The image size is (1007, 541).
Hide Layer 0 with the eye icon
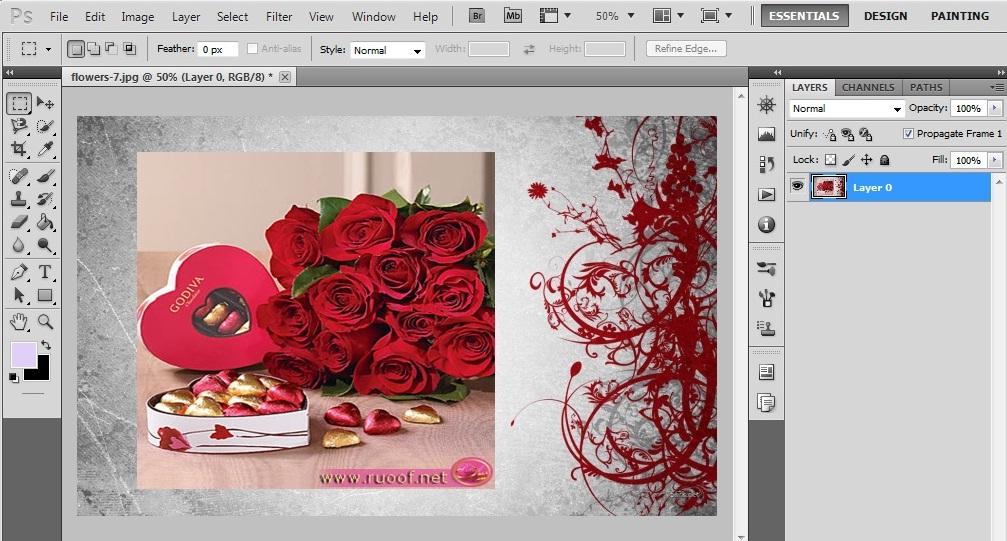click(x=797, y=186)
